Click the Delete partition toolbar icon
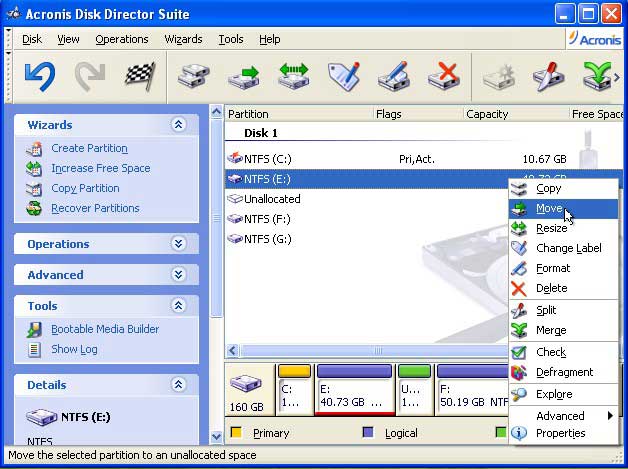 click(x=444, y=76)
